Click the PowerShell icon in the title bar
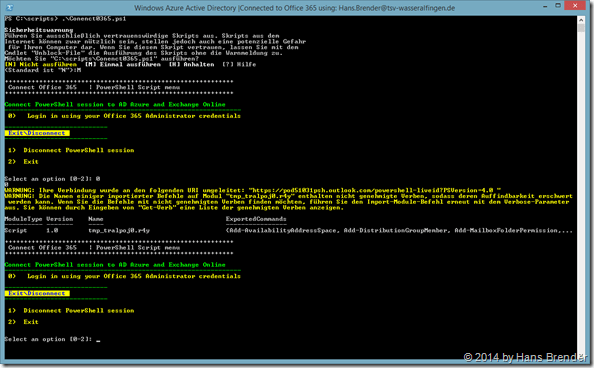The height and width of the screenshot is (368, 594). click(10, 7)
